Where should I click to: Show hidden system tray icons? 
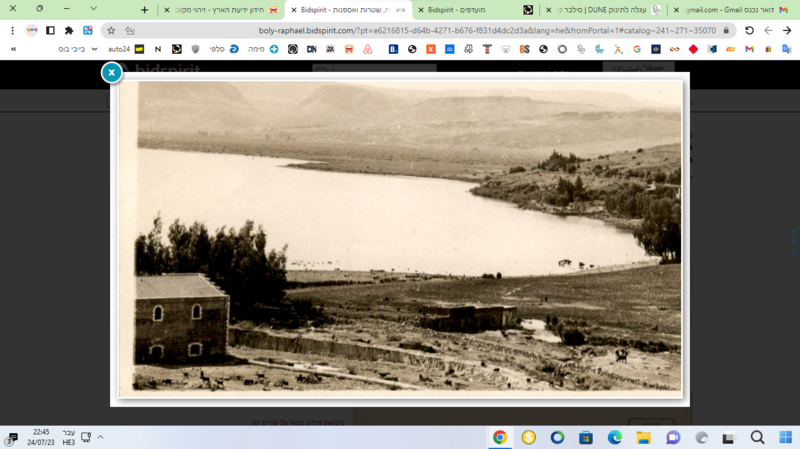pos(101,437)
